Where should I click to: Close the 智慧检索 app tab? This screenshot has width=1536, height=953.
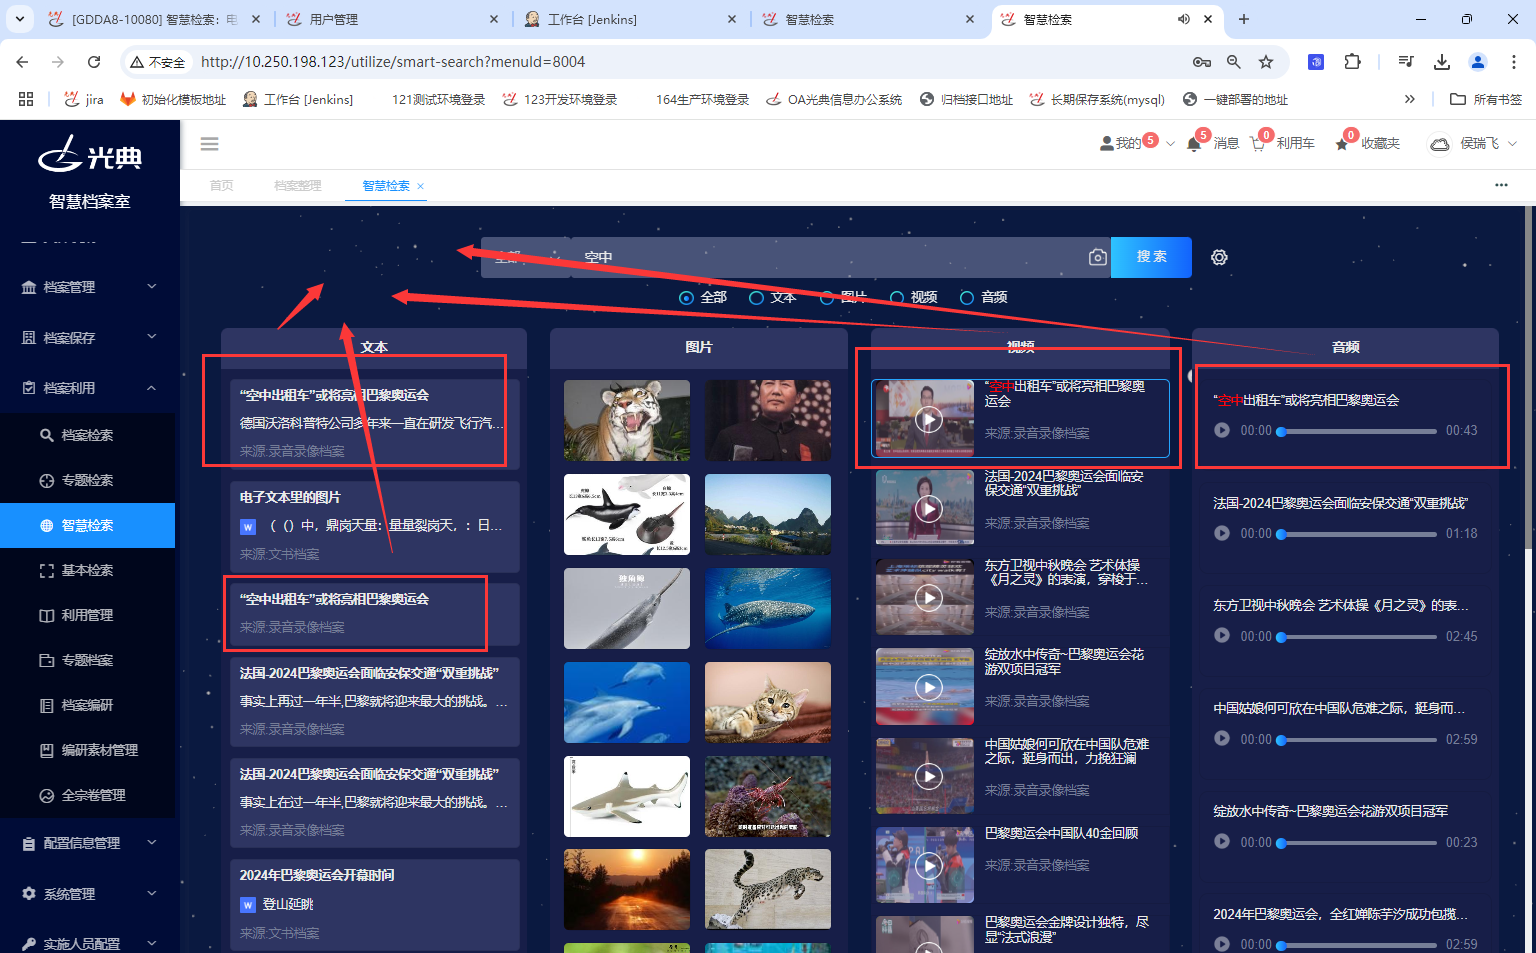coord(421,186)
